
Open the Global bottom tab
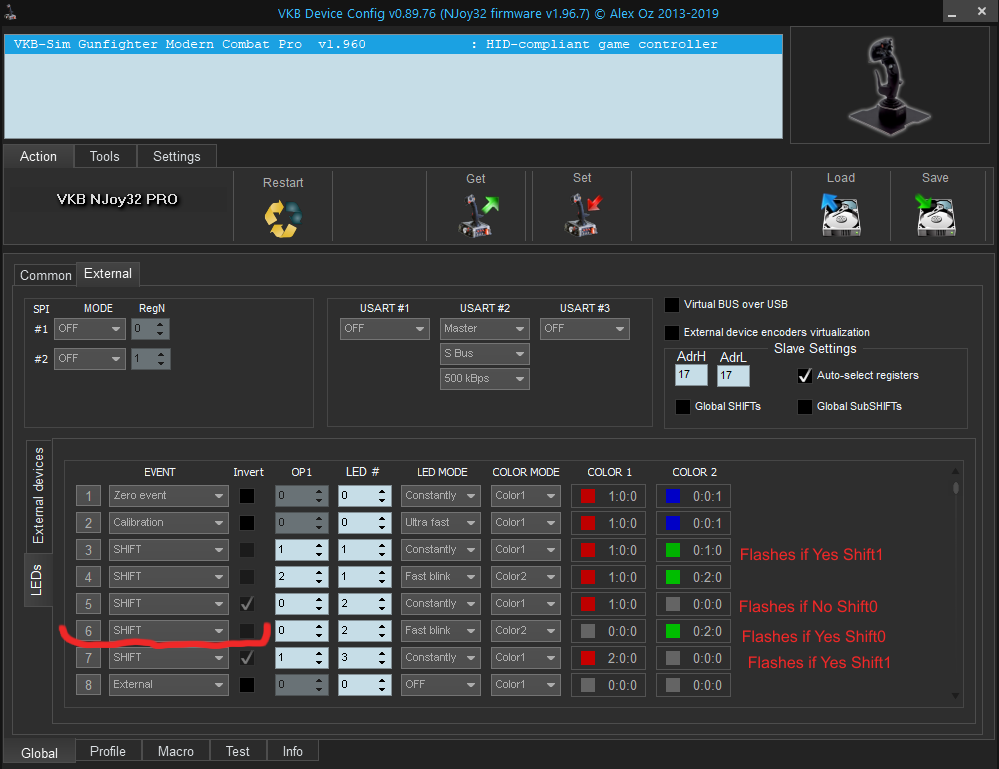pyautogui.click(x=39, y=753)
